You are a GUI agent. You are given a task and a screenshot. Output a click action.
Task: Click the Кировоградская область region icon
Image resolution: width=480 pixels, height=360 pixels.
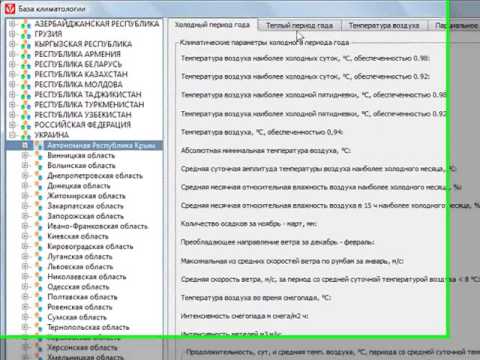[39, 246]
